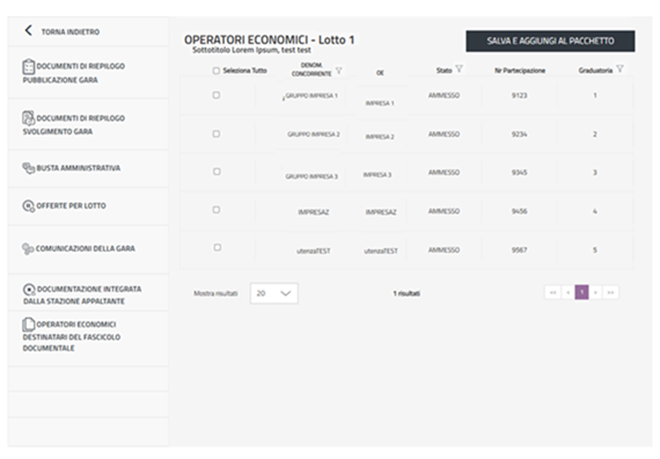Open the Stato column filter
Screen dimensions: 660x459
[459, 69]
